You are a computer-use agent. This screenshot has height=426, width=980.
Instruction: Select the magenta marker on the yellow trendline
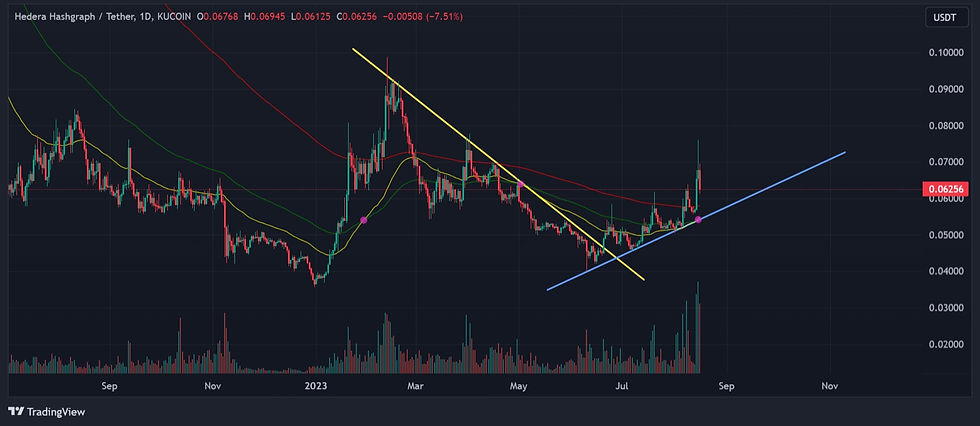coord(520,184)
